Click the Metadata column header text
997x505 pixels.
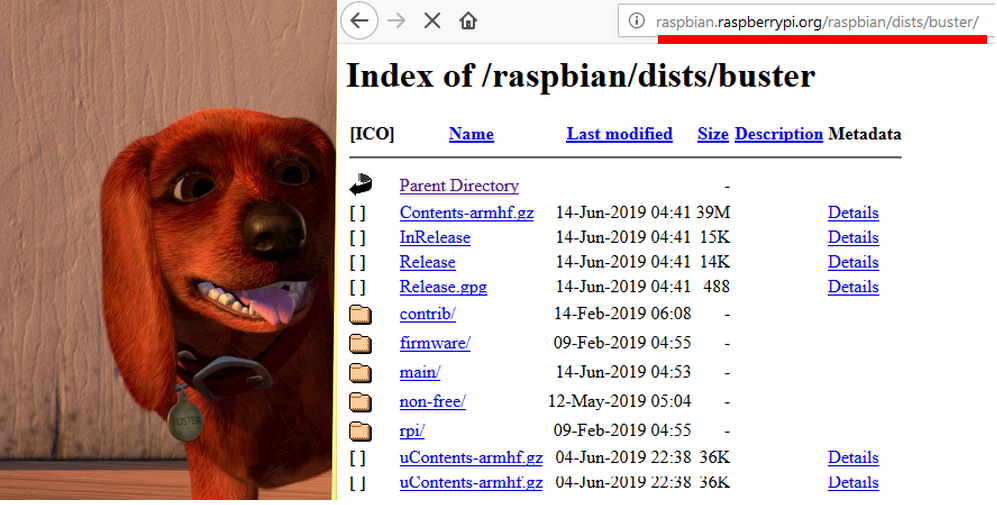pyautogui.click(x=865, y=134)
